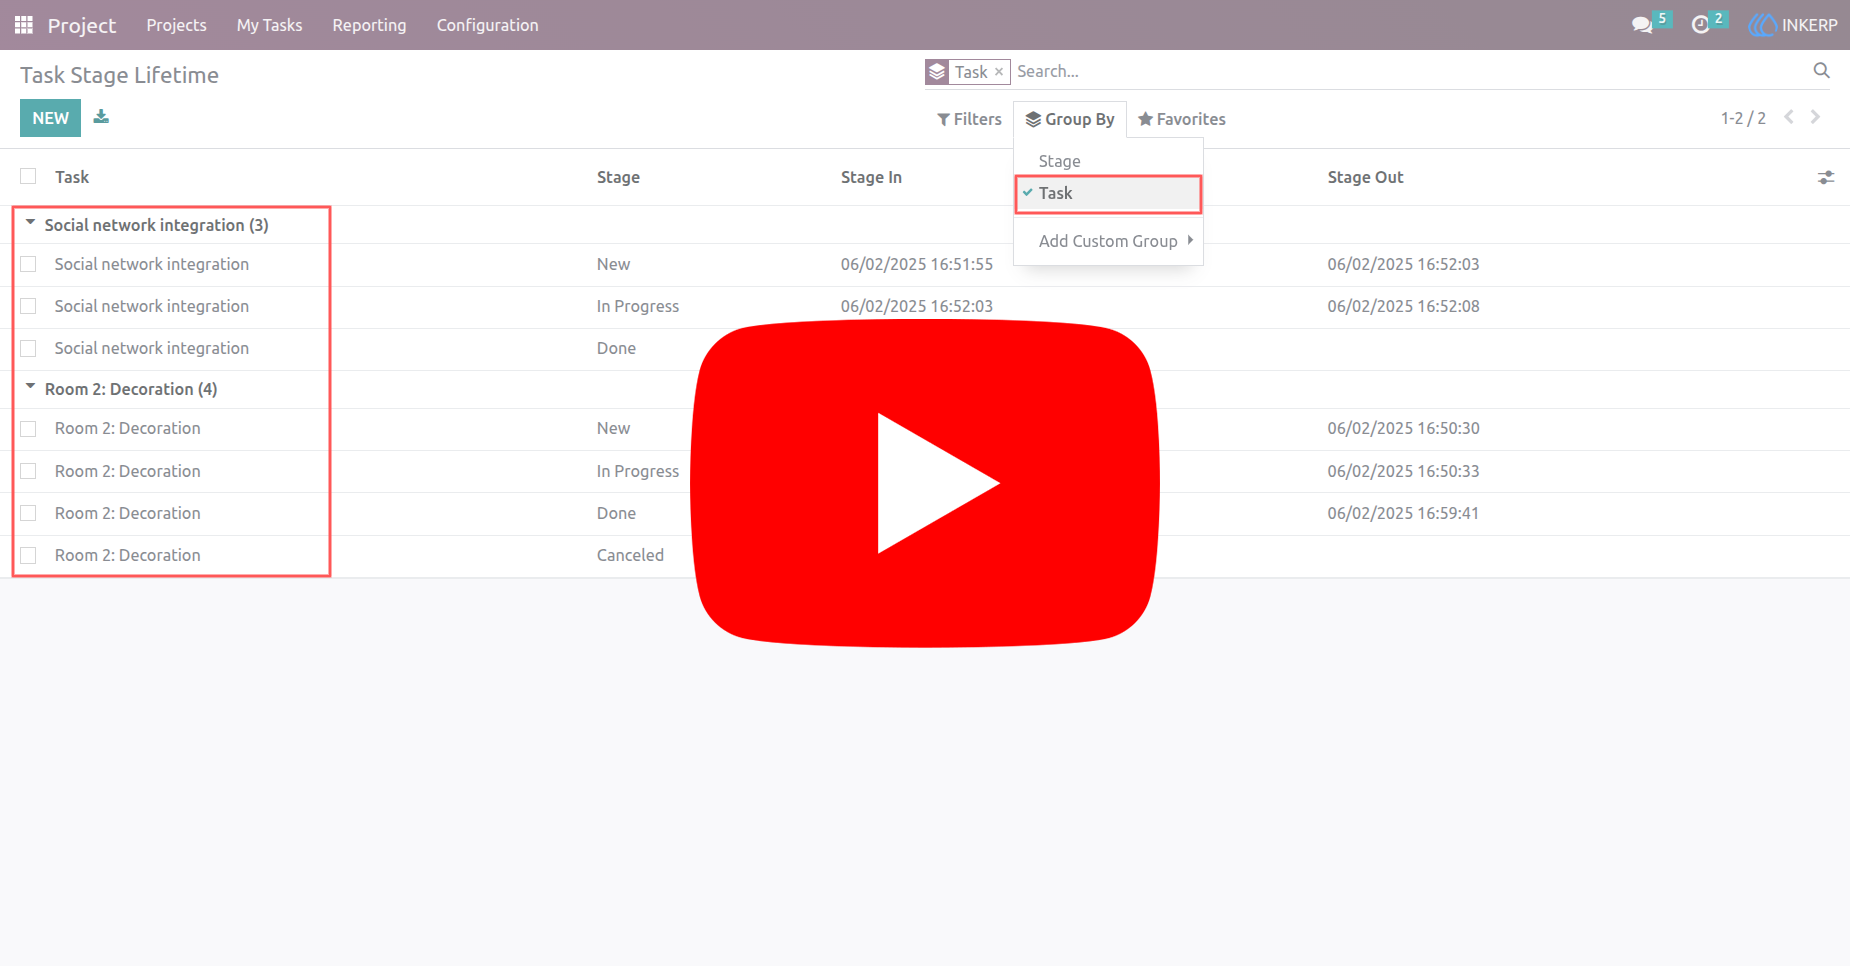Open the Projects menu
The width and height of the screenshot is (1850, 966).
click(176, 25)
